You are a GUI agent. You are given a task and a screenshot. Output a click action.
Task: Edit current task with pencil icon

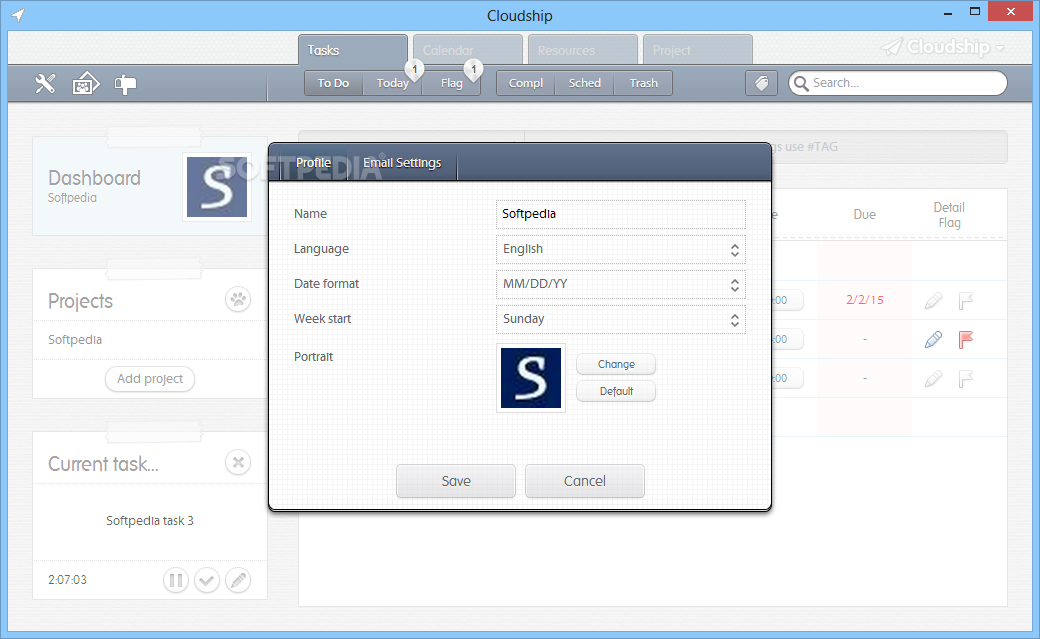[238, 581]
